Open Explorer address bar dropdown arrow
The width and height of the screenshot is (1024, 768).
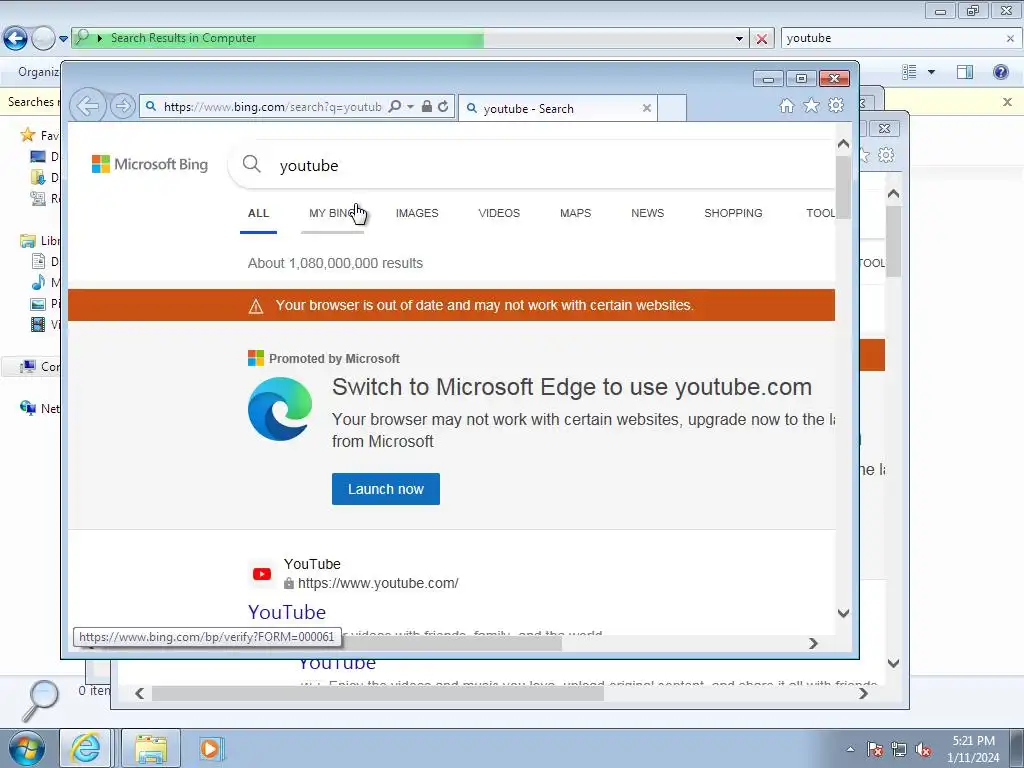[x=739, y=39]
